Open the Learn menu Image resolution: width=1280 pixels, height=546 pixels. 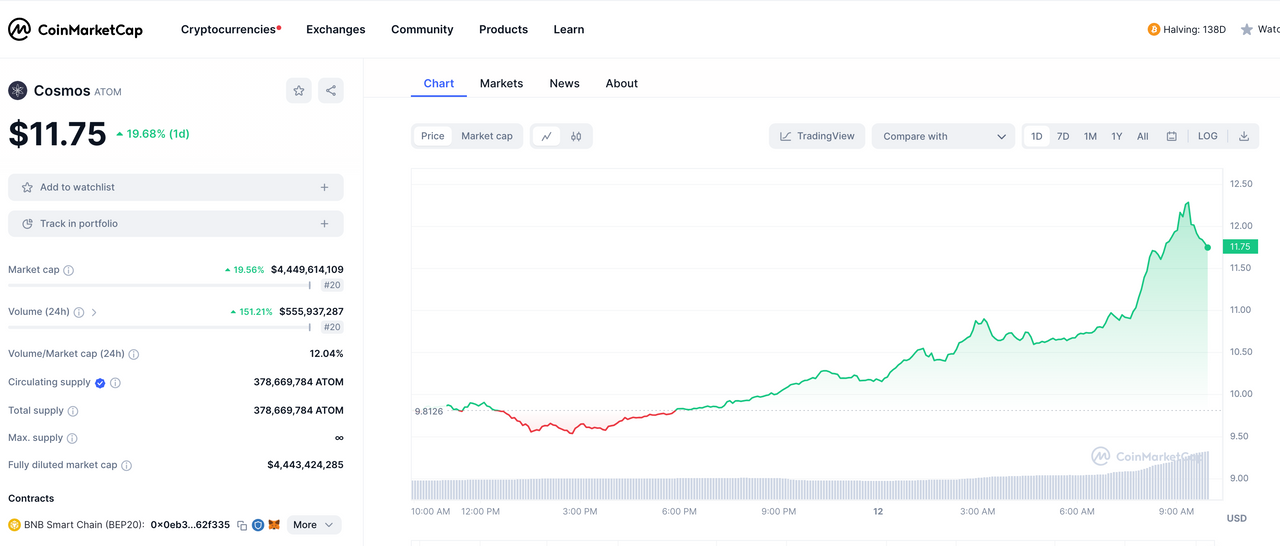(x=569, y=30)
